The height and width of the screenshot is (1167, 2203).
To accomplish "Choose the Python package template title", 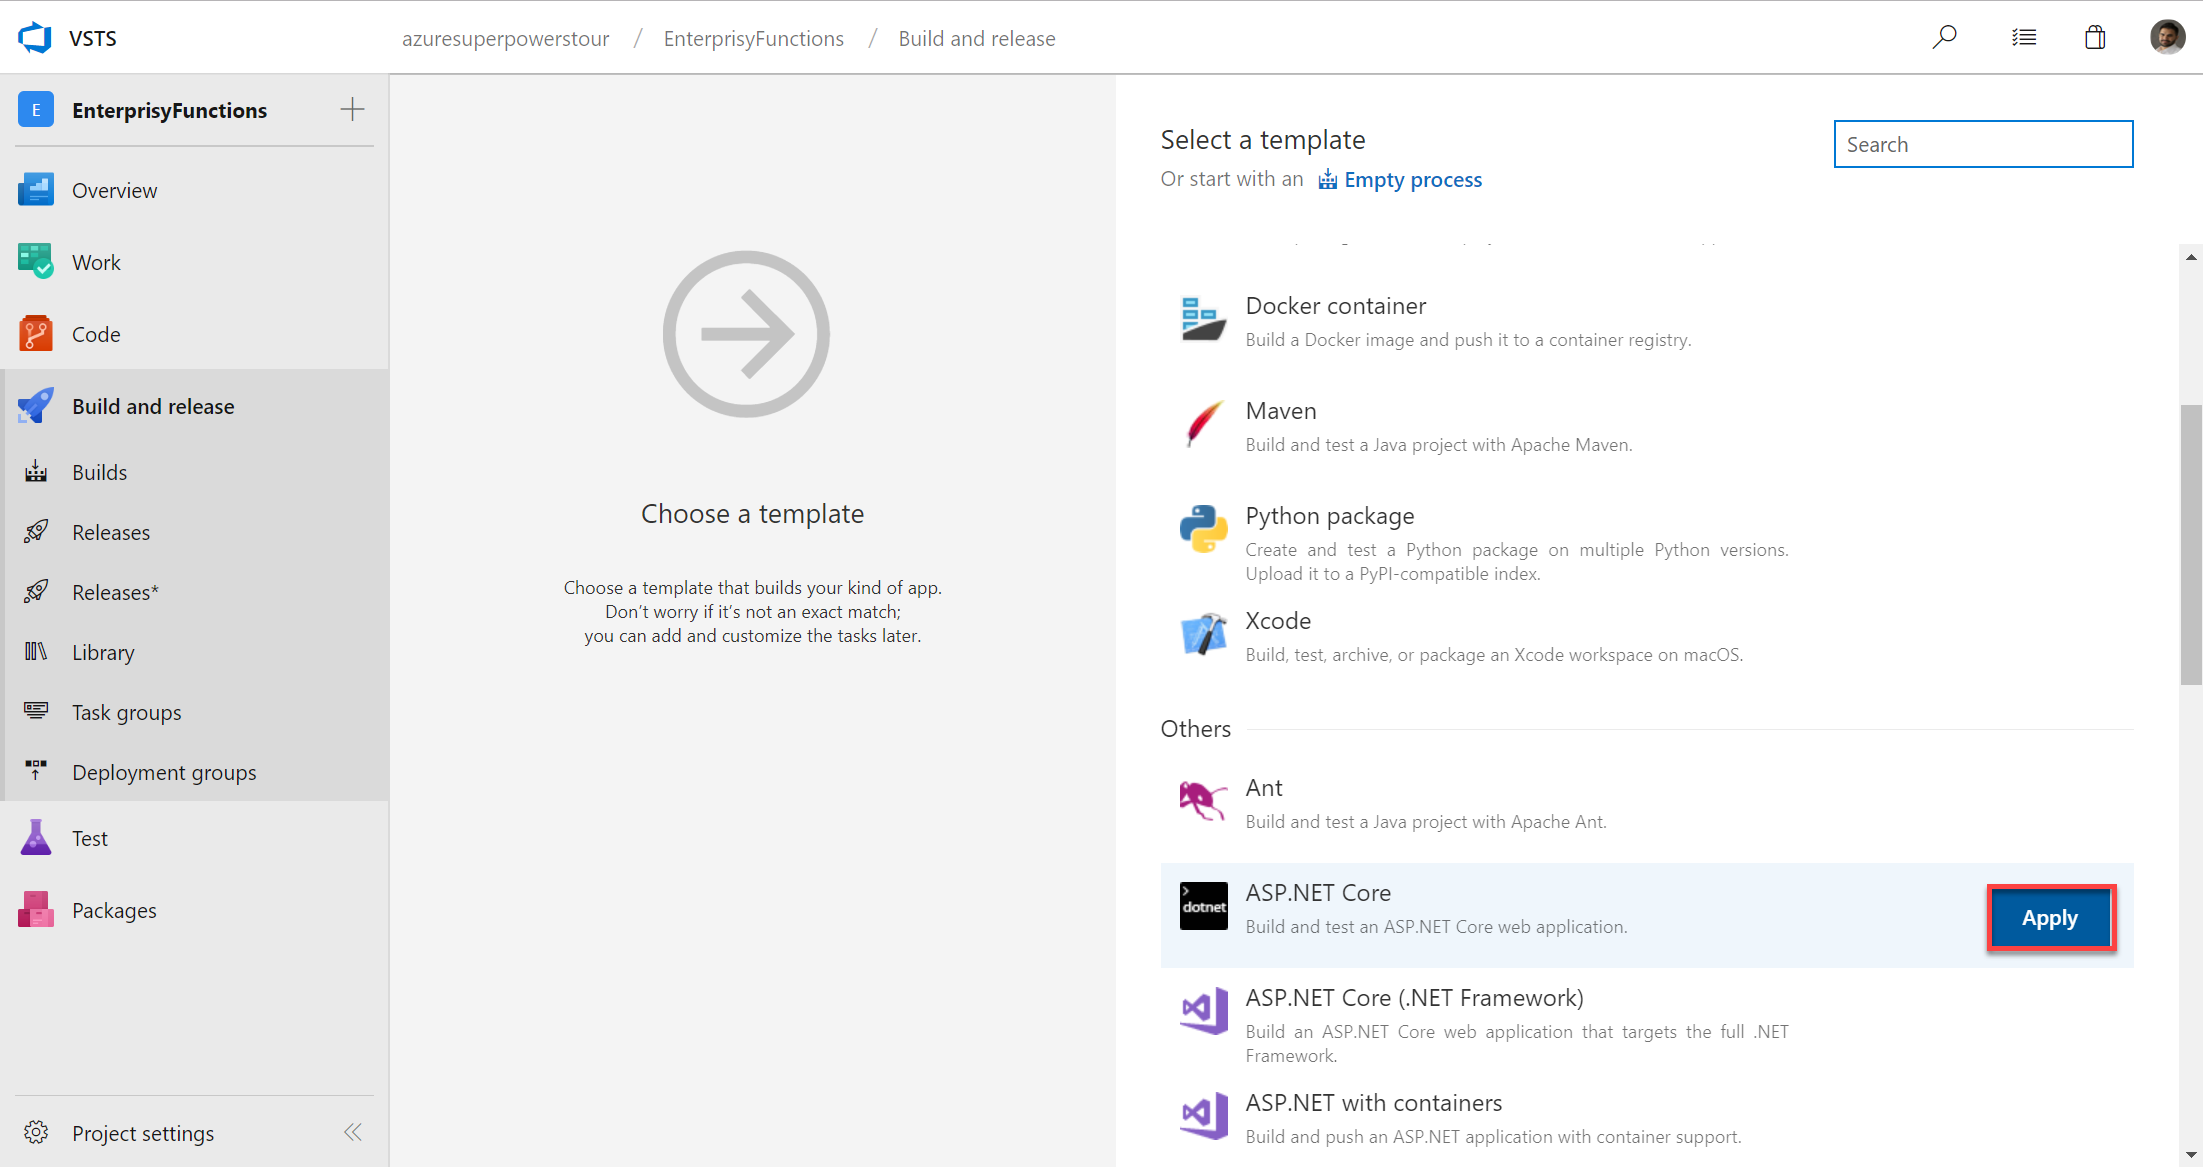I will click(1330, 515).
